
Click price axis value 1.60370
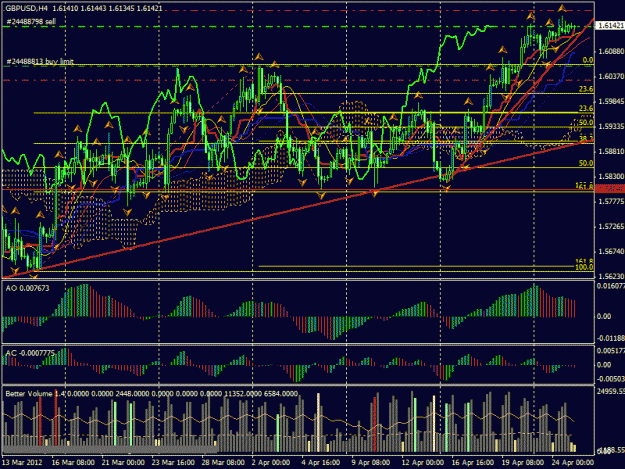pyautogui.click(x=611, y=76)
